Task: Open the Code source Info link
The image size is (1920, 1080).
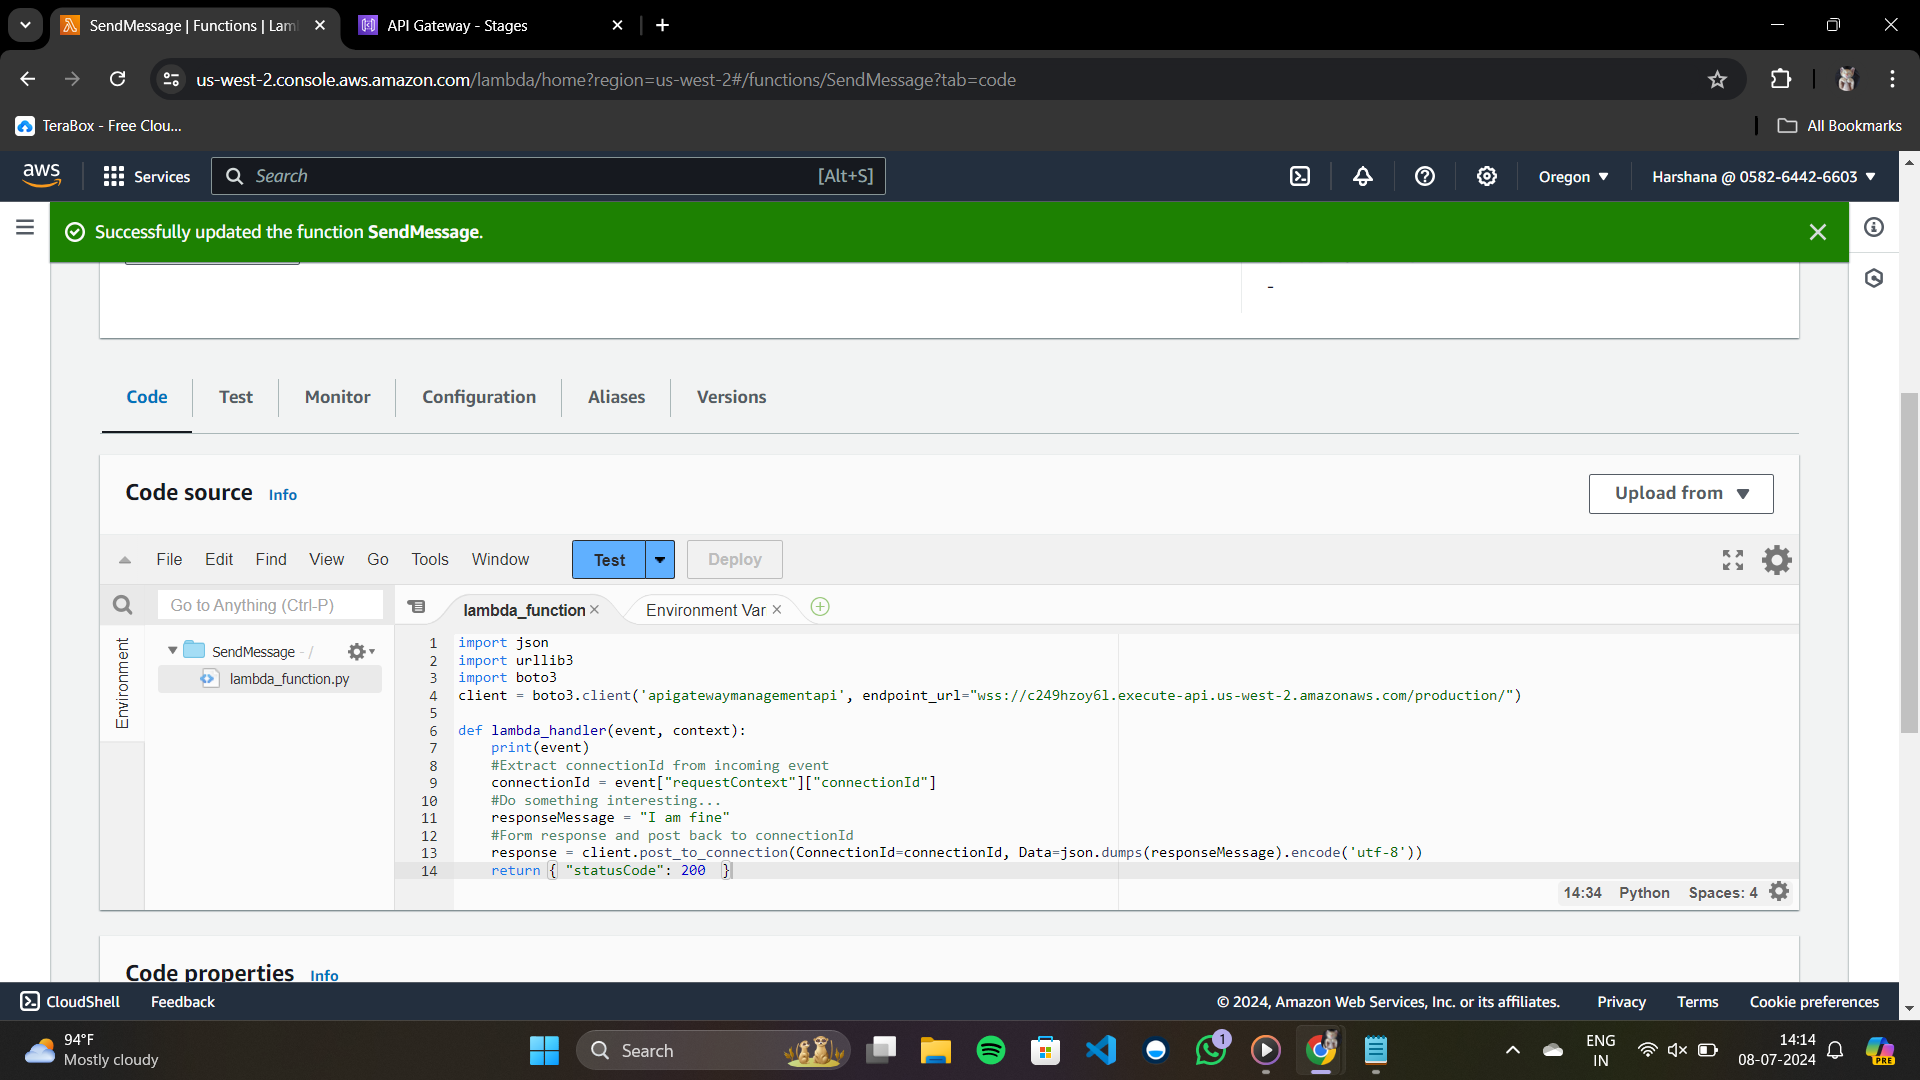Action: coord(282,495)
